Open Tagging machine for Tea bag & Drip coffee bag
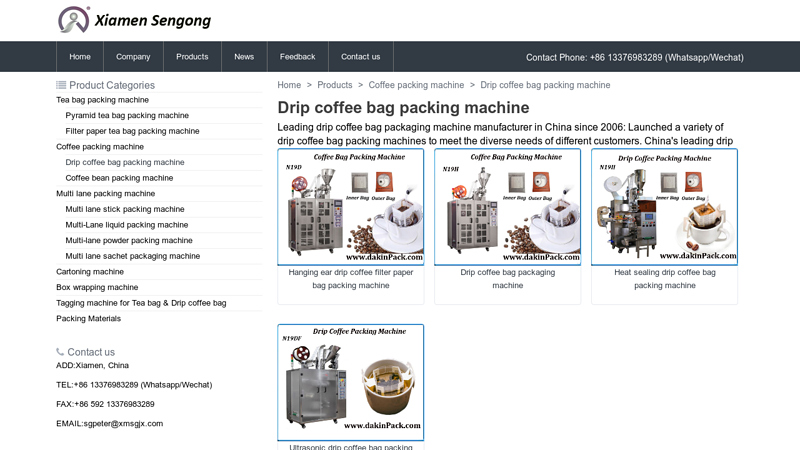 pos(141,303)
